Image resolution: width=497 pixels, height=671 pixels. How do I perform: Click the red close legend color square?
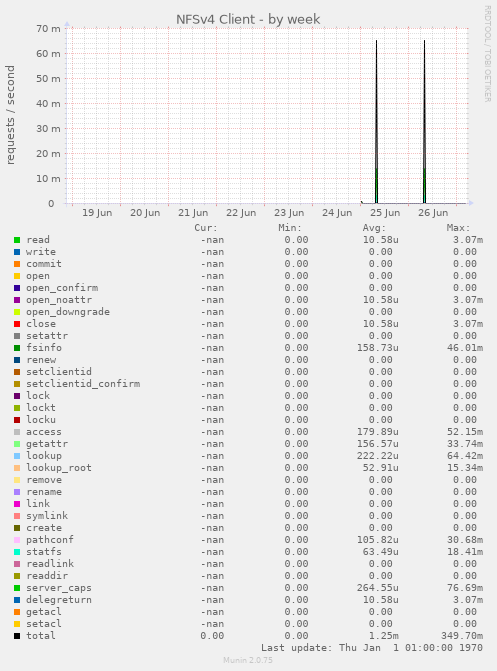point(17,324)
